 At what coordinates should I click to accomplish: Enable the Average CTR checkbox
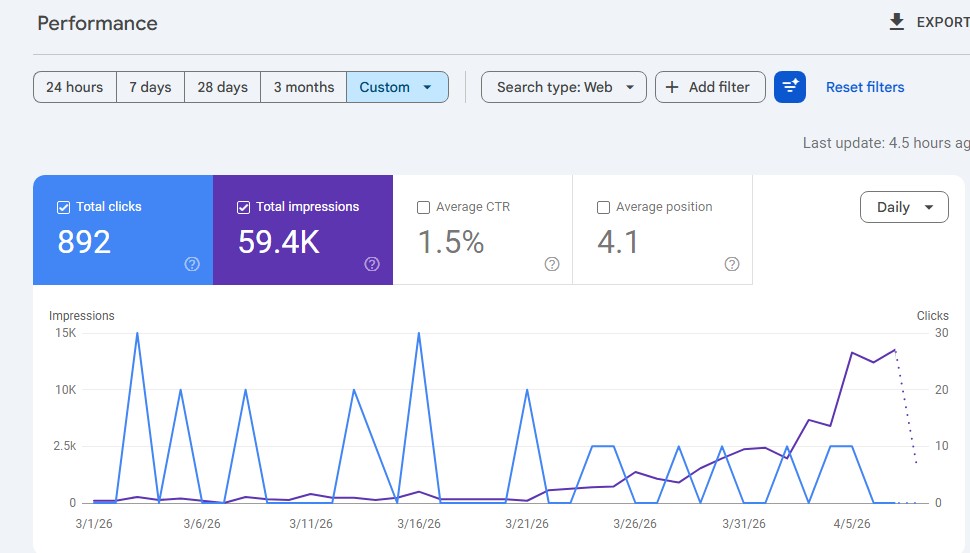pos(423,207)
